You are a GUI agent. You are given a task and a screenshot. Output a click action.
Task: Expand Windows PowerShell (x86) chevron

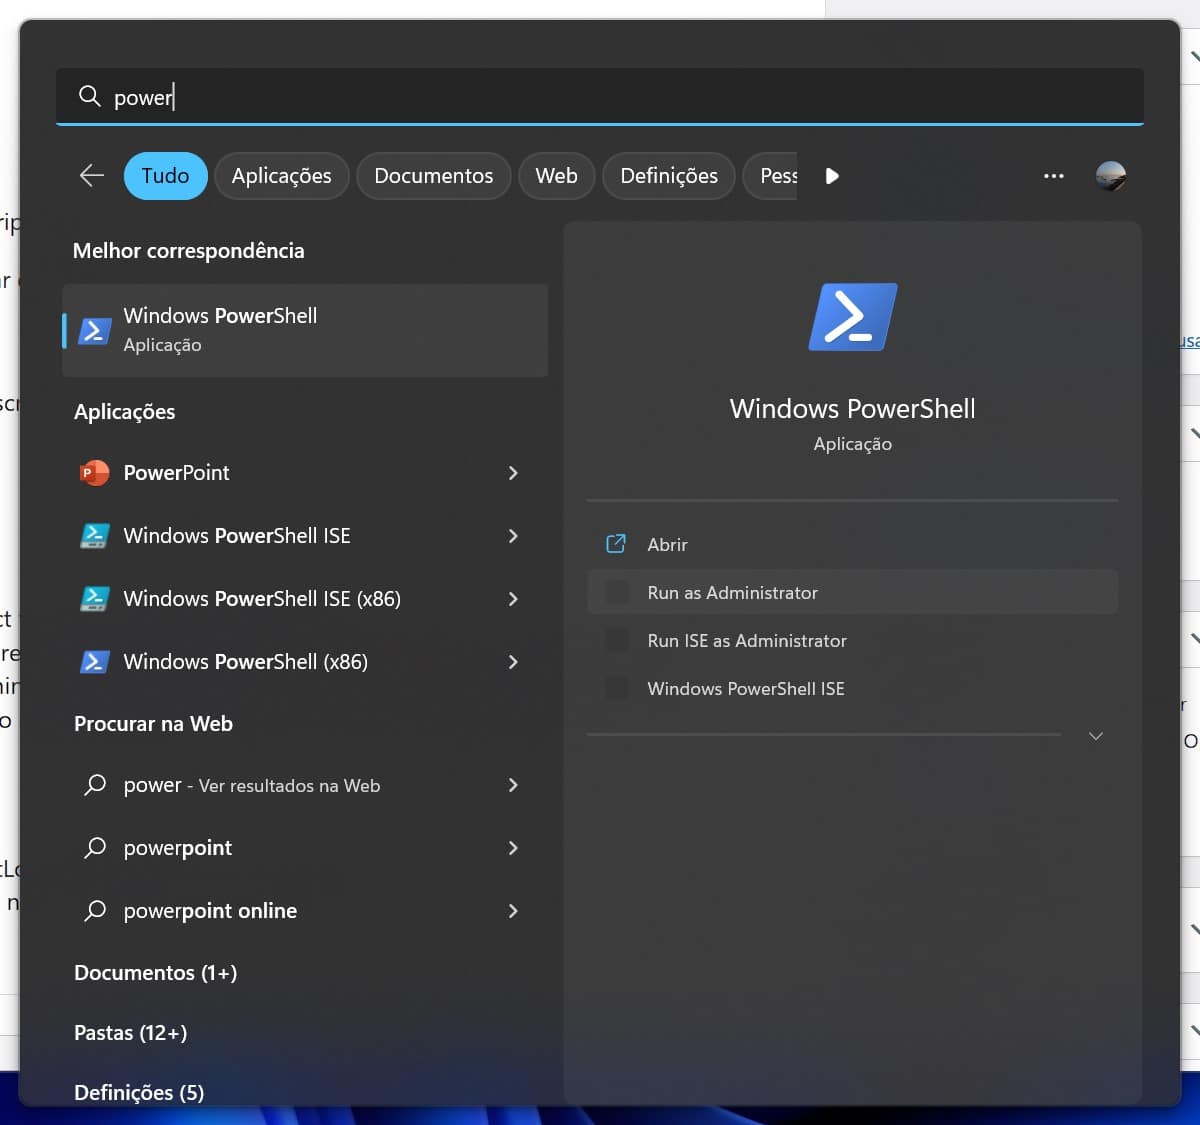(513, 662)
